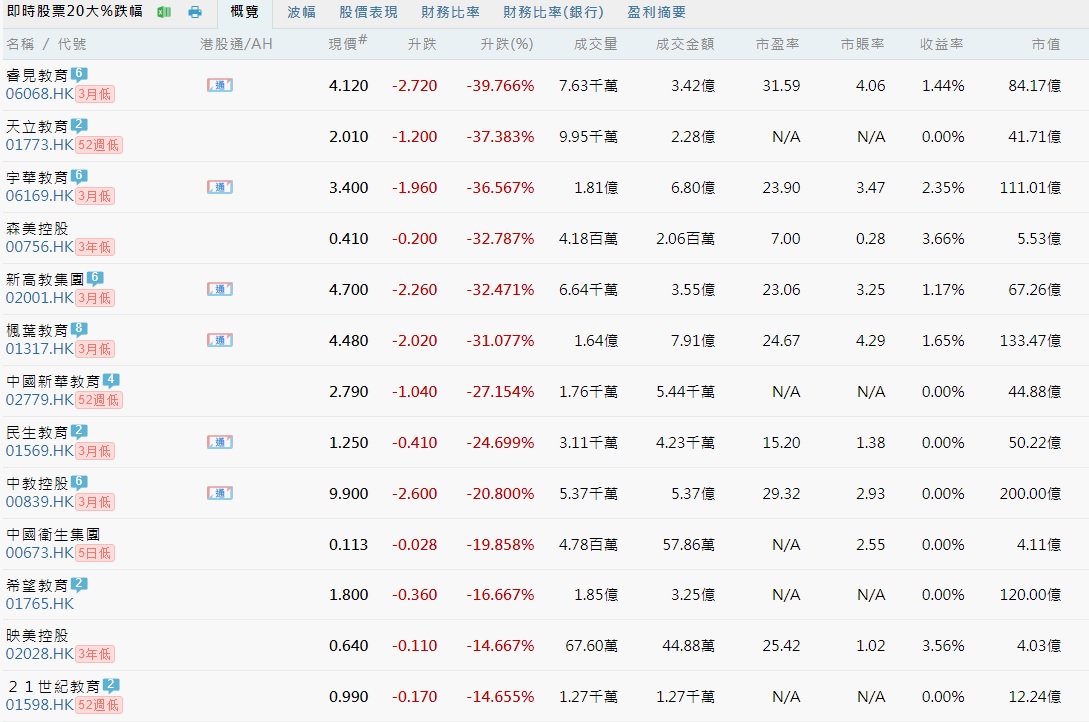Click the 200.00億 market cap value

click(x=1030, y=494)
